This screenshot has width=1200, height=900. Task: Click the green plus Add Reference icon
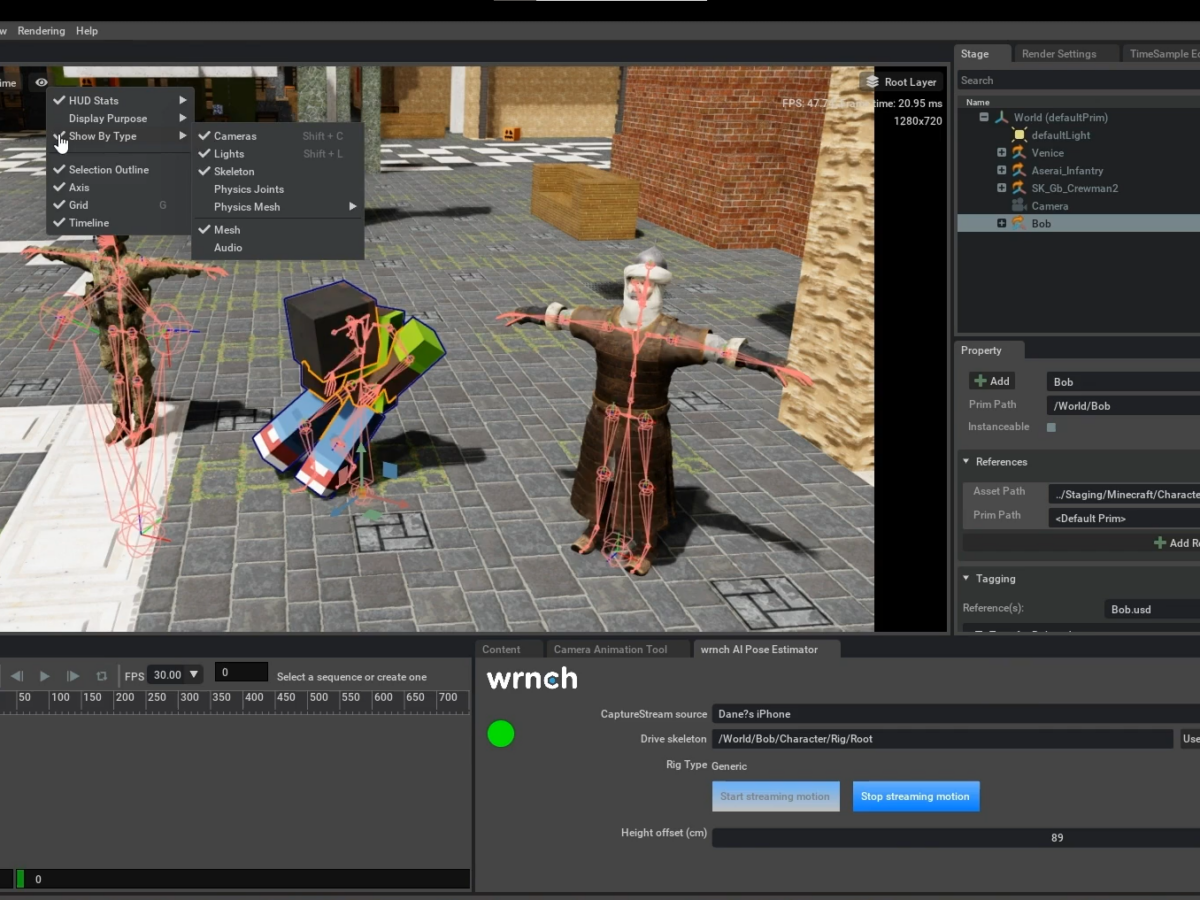(1159, 543)
